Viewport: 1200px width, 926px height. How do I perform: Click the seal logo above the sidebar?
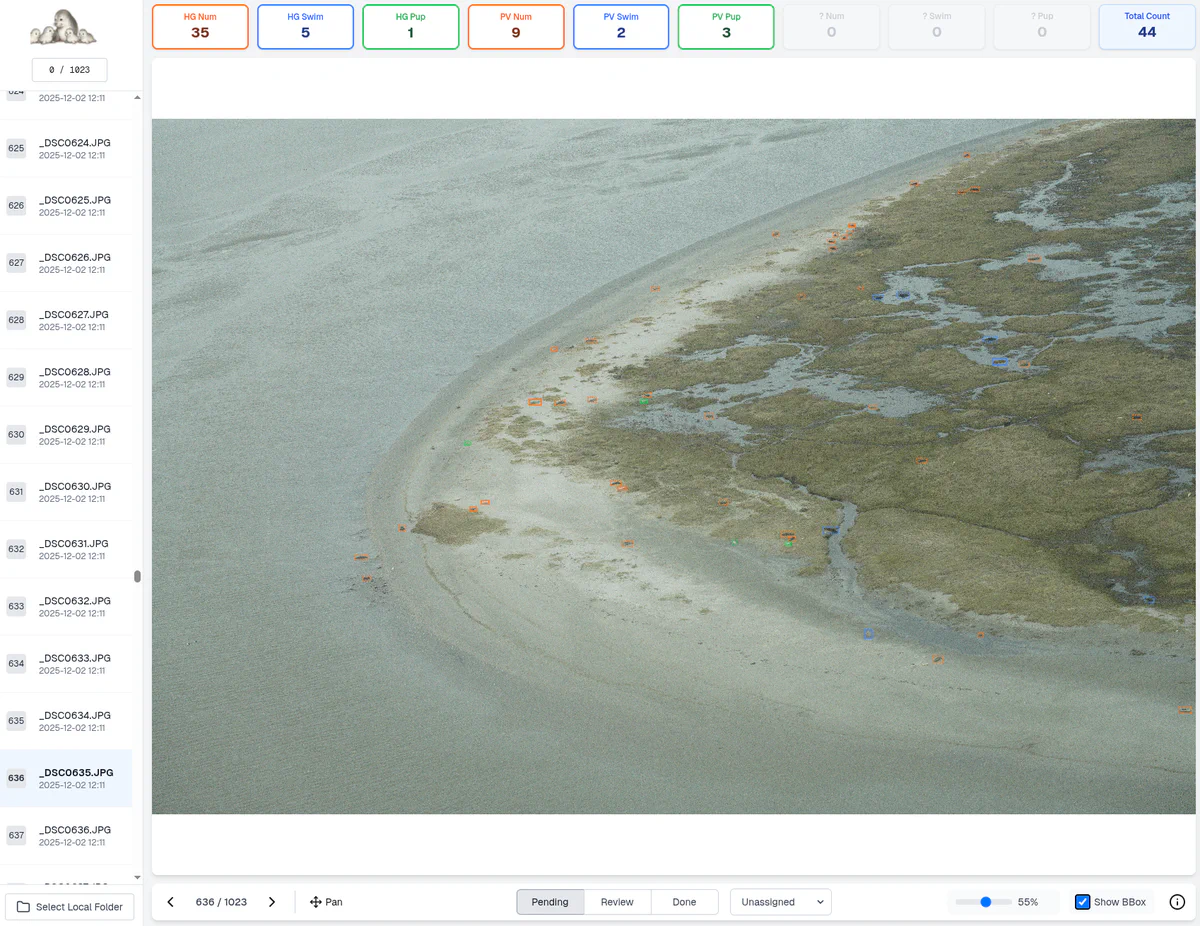[x=62, y=30]
